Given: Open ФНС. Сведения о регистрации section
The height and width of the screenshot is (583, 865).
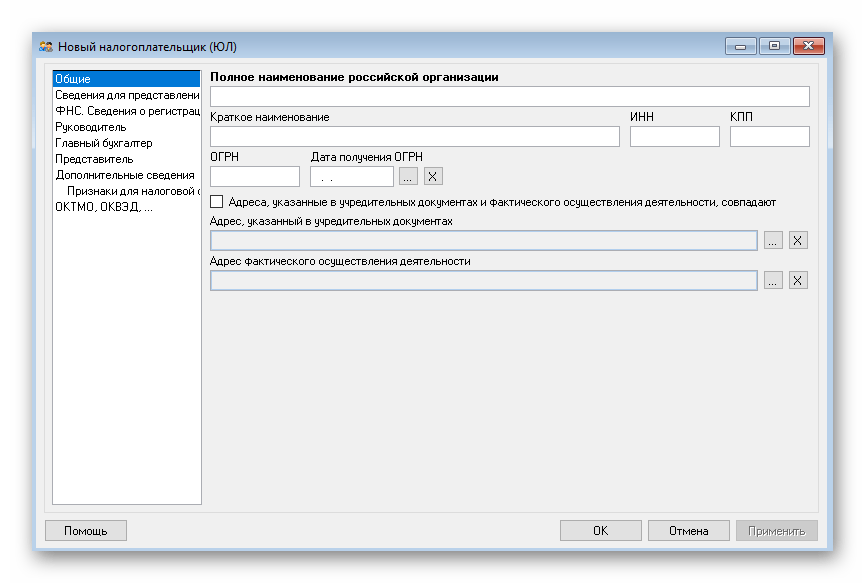Looking at the screenshot, I should pyautogui.click(x=126, y=111).
